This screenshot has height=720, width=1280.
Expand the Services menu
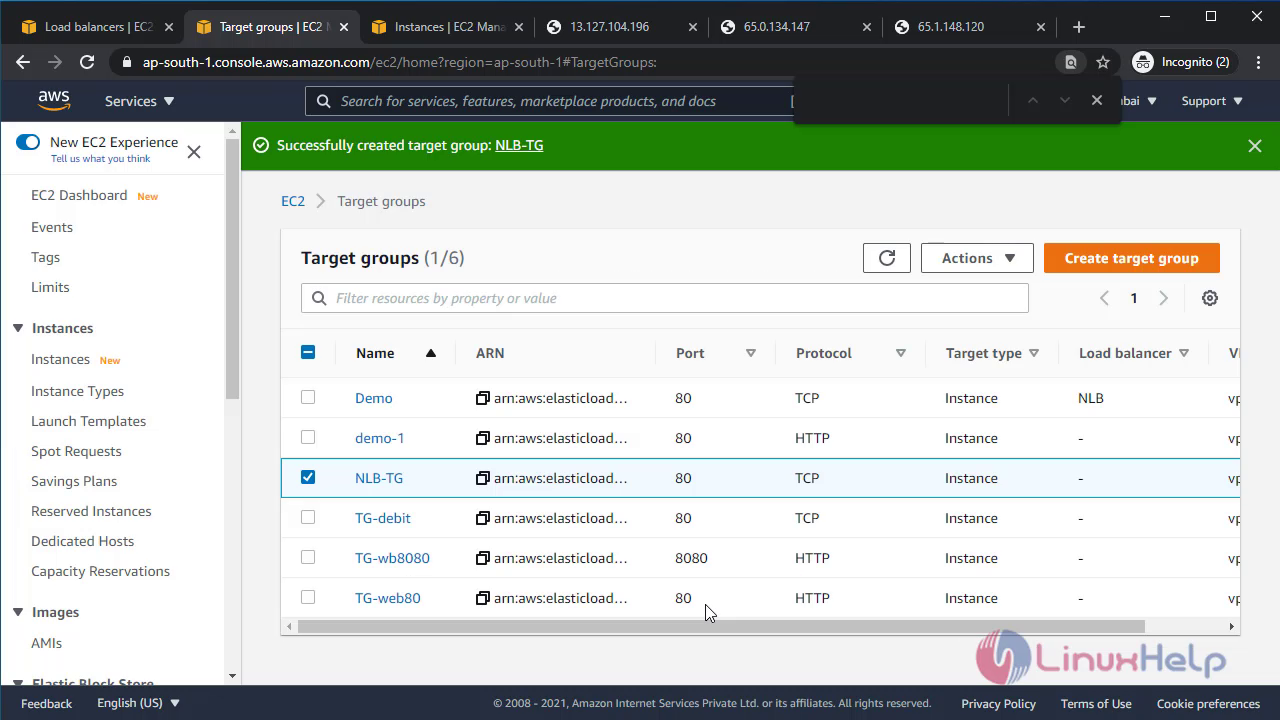tap(140, 101)
